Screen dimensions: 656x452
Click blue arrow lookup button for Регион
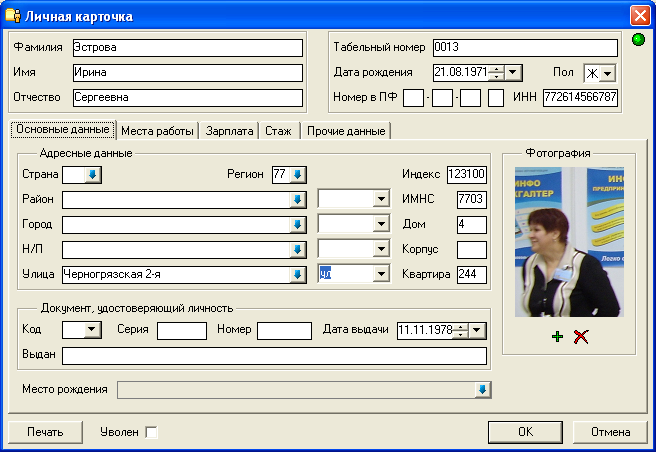click(x=298, y=175)
